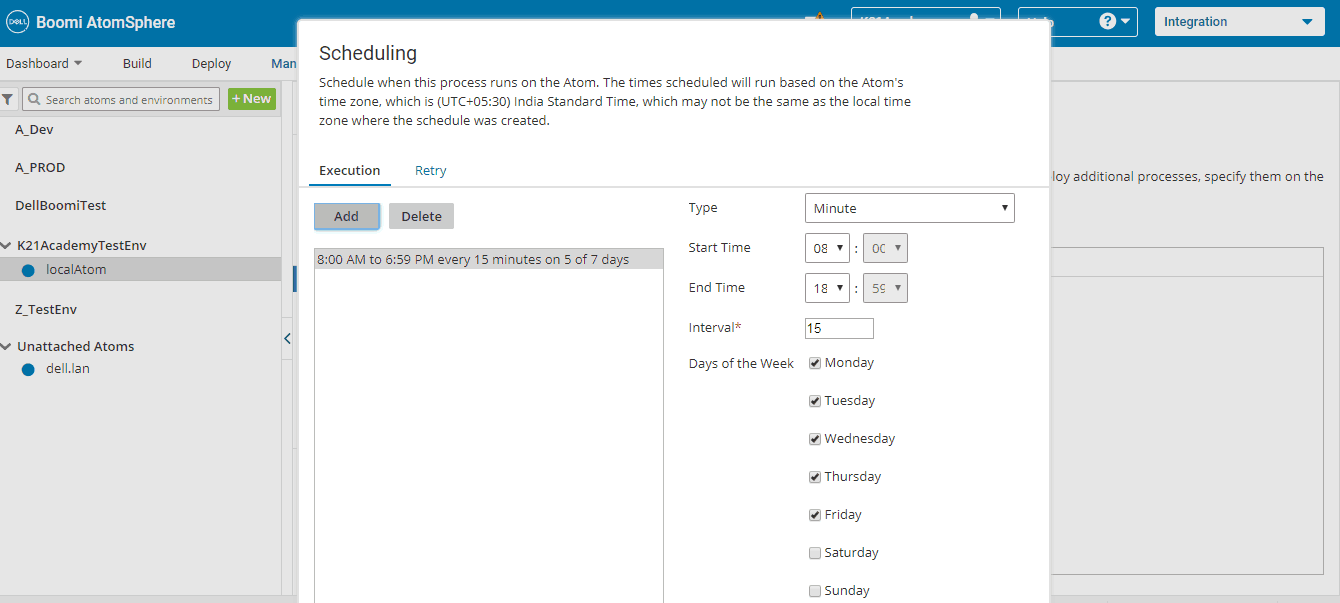1340x603 pixels.
Task: Collapse the sidebar with the left chevron
Action: [287, 339]
